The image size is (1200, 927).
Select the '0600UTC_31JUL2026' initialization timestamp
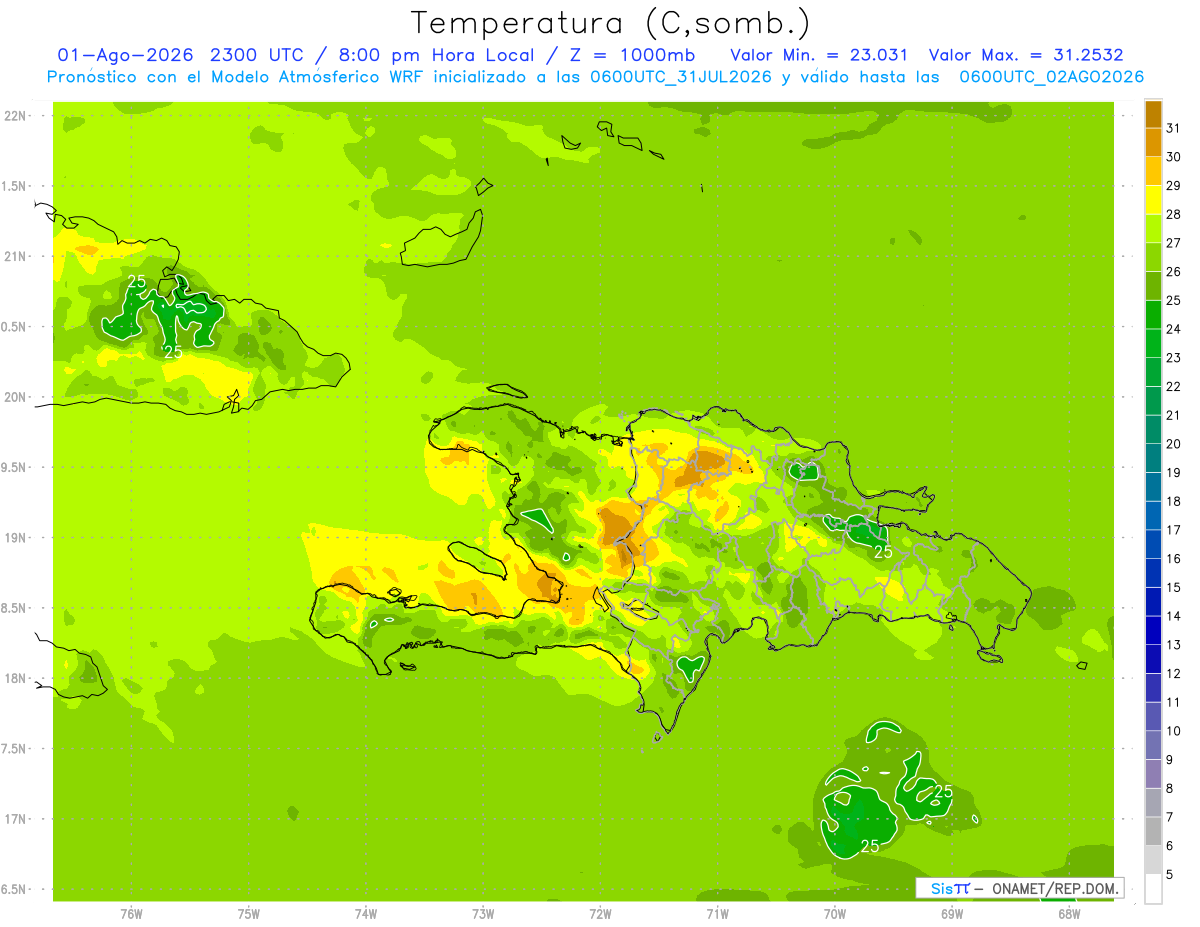[x=680, y=77]
